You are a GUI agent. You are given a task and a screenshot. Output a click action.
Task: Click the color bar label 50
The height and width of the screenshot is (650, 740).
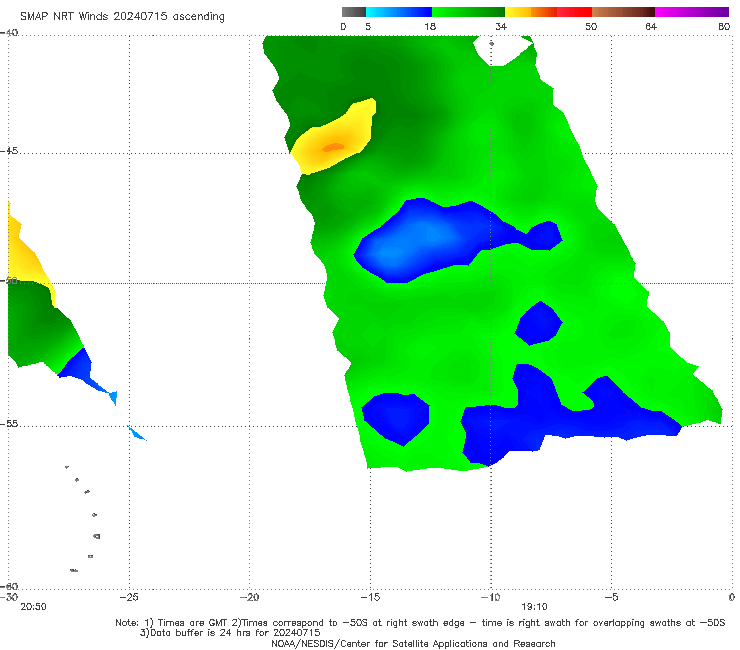[x=591, y=26]
